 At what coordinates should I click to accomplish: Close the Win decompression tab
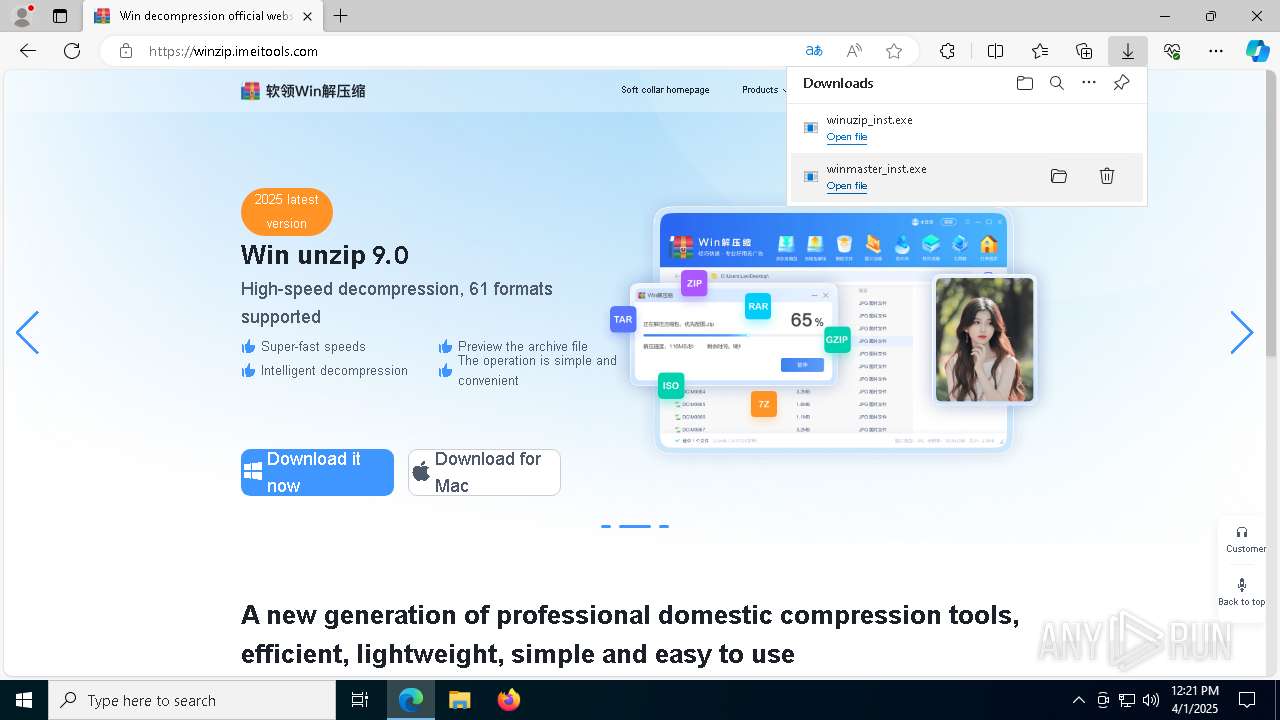coord(308,16)
